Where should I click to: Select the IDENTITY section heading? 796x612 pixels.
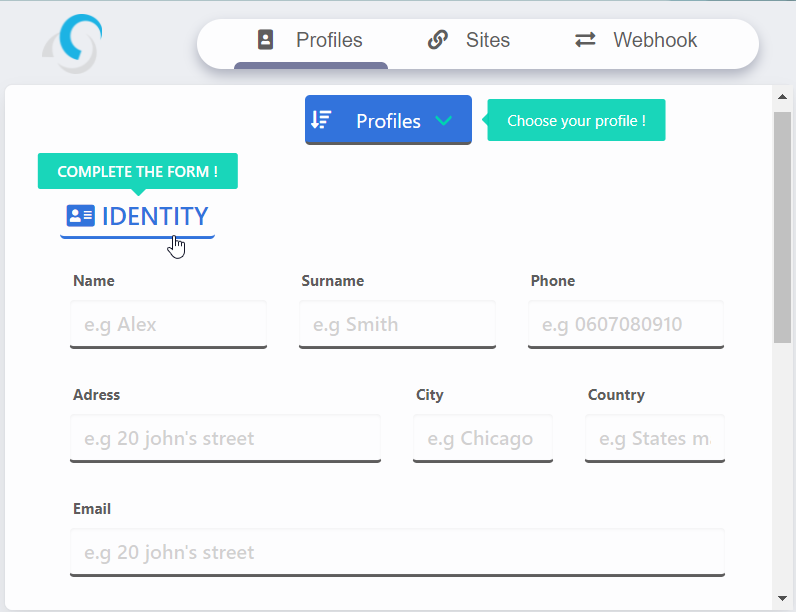[x=155, y=216]
